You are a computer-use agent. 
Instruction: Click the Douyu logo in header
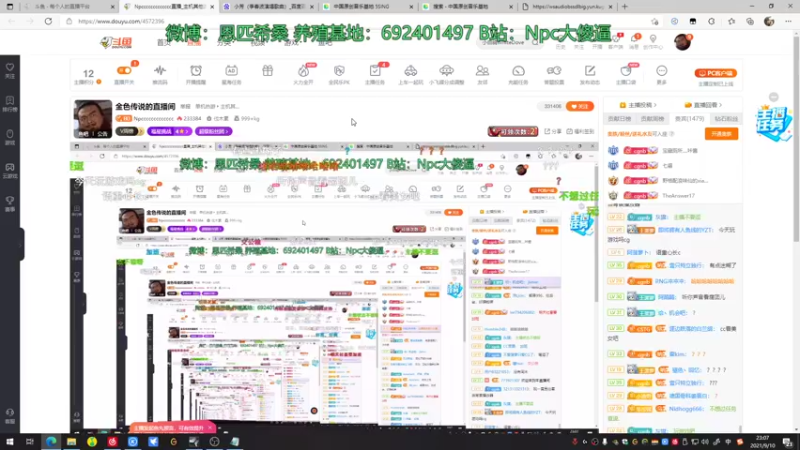pyautogui.click(x=117, y=42)
